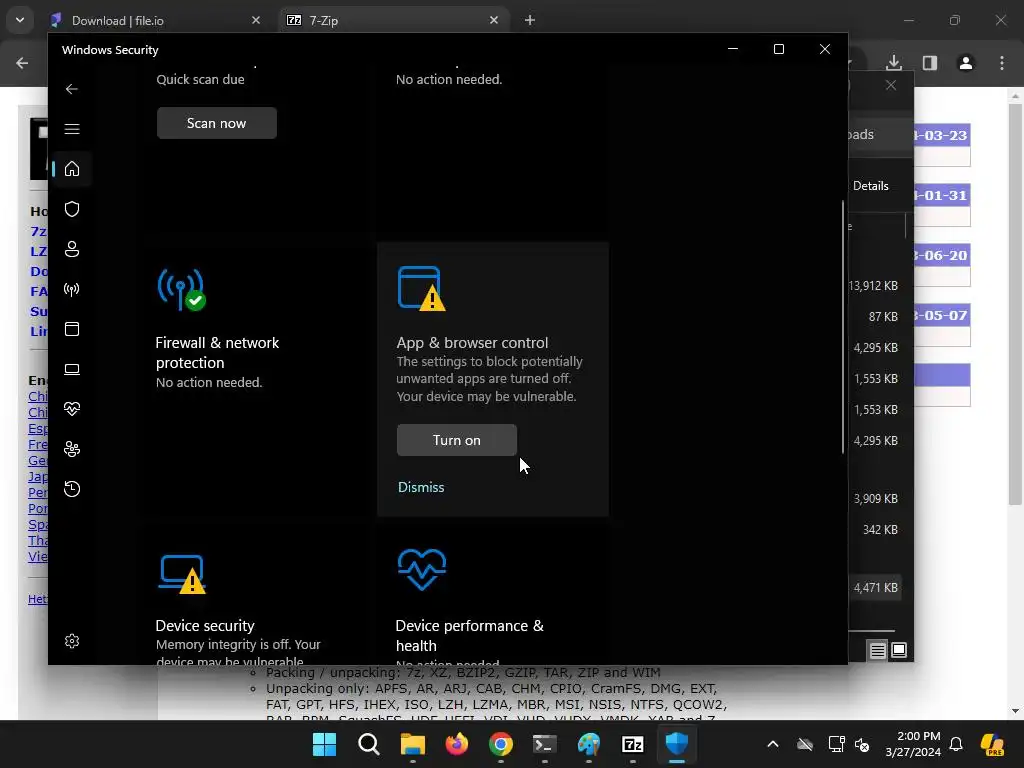Turn on app & browser control

coord(456,440)
